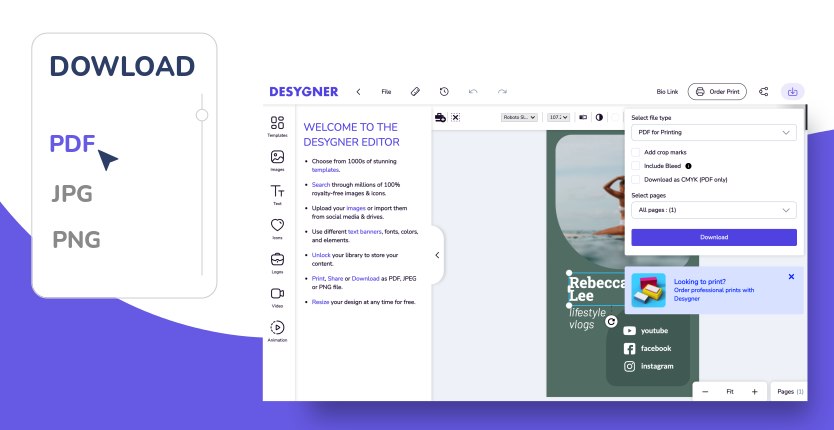This screenshot has height=430, width=834.
Task: Click the Fit zoom option
Action: coord(730,392)
